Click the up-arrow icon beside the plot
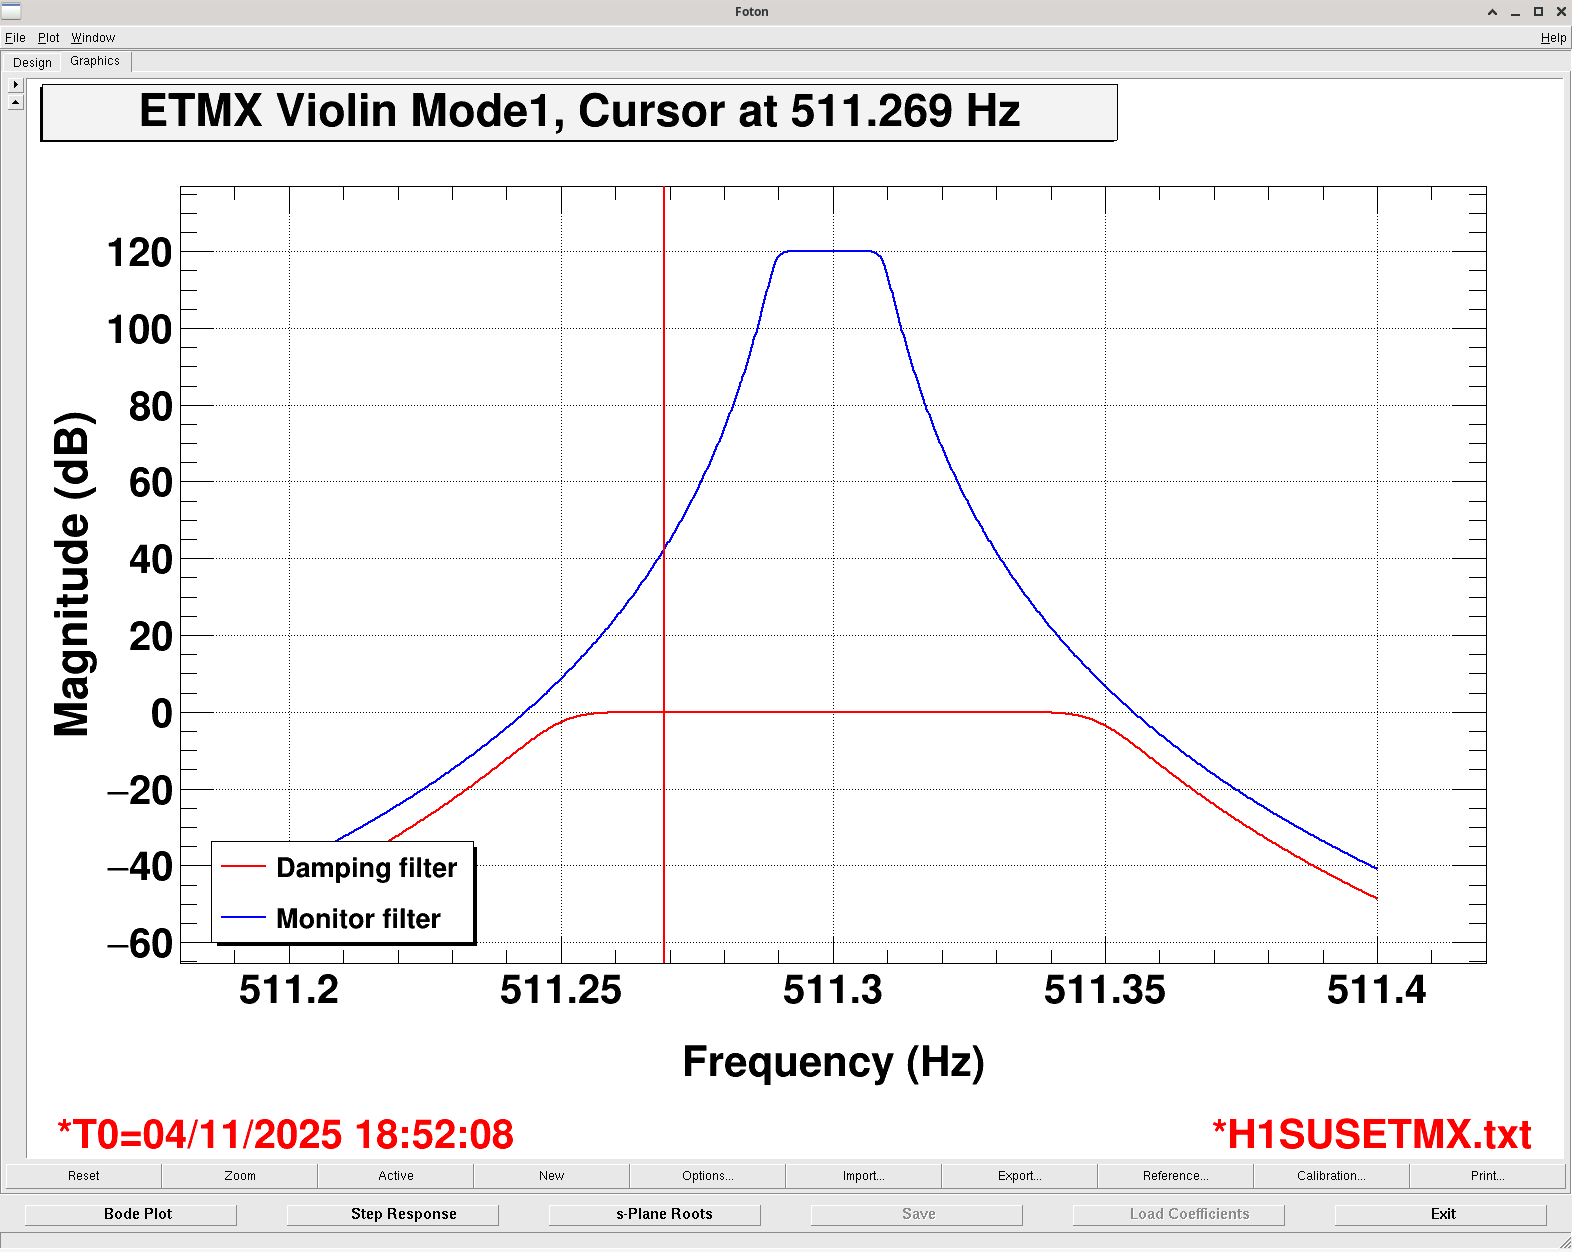1572x1252 pixels. pyautogui.click(x=15, y=102)
